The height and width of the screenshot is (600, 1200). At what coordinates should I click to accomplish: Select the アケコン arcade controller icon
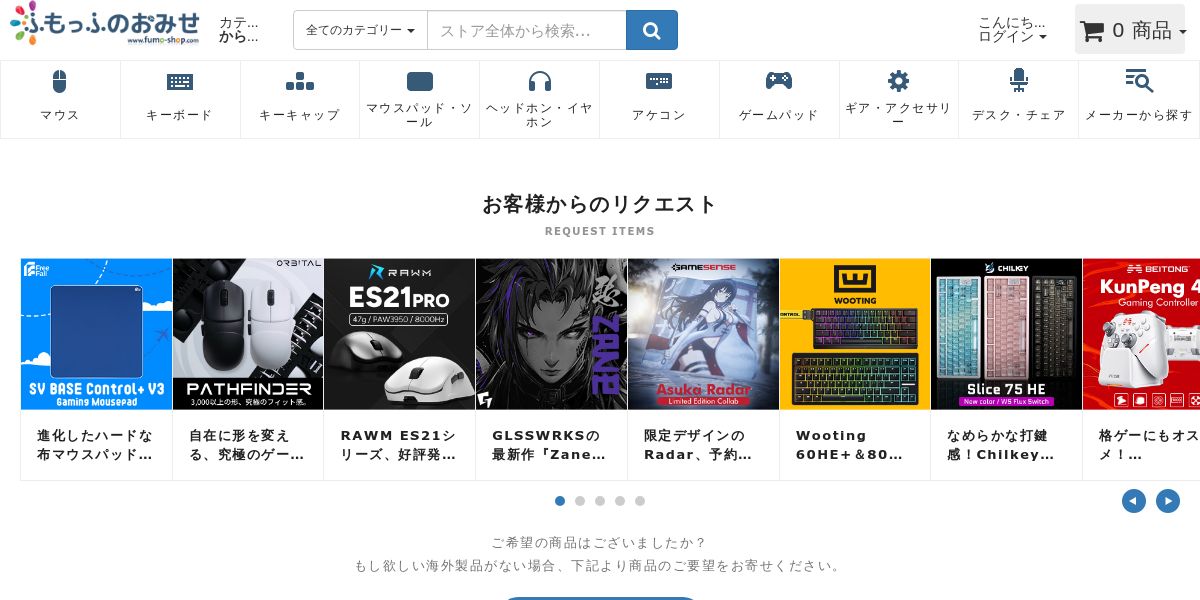[x=659, y=82]
